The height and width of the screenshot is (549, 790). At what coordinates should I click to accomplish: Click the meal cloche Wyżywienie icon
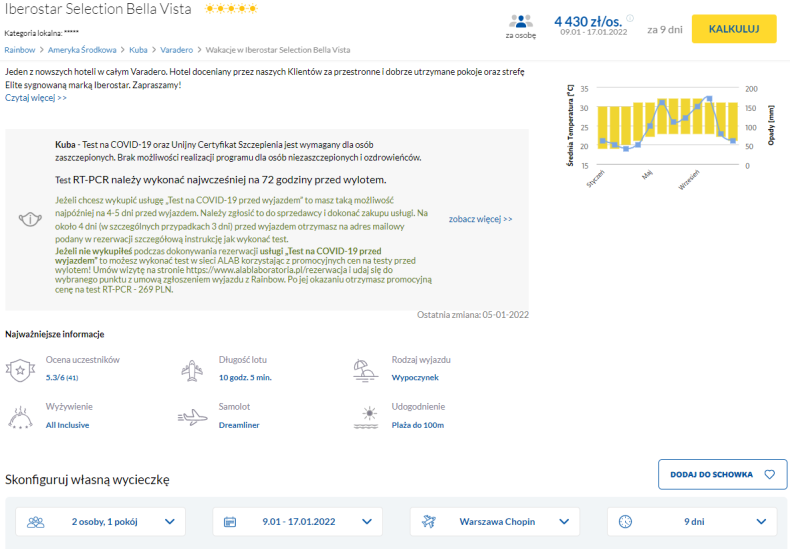(x=20, y=418)
